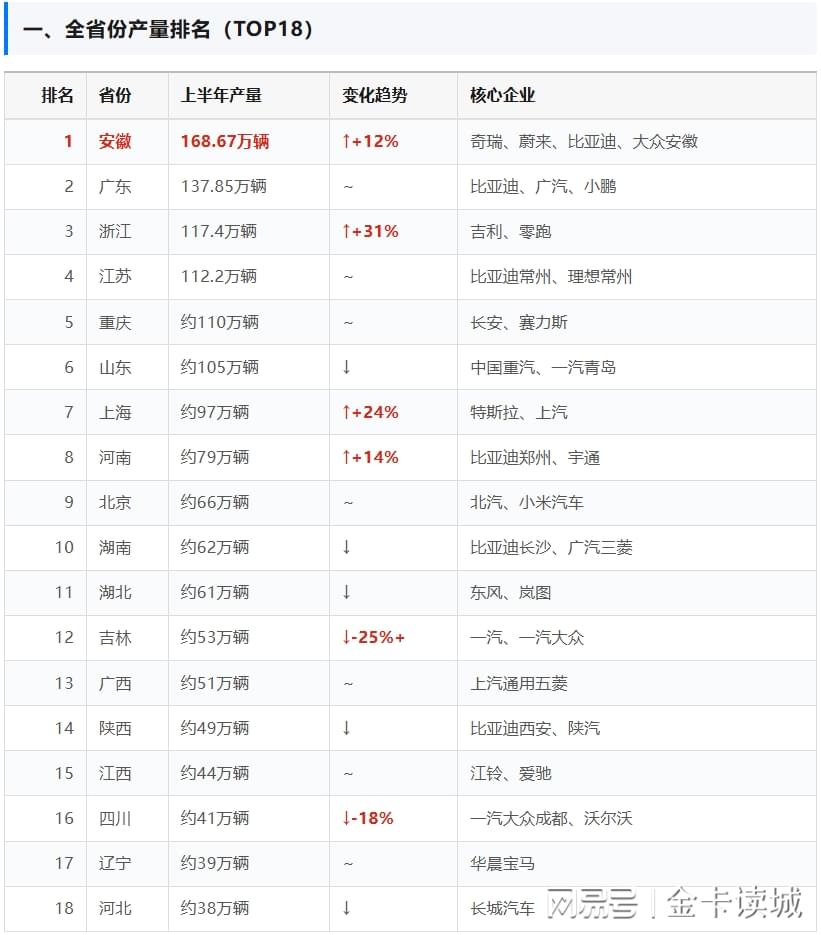Click the 约38万辆 production value
Image resolution: width=821 pixels, height=935 pixels.
(x=215, y=908)
